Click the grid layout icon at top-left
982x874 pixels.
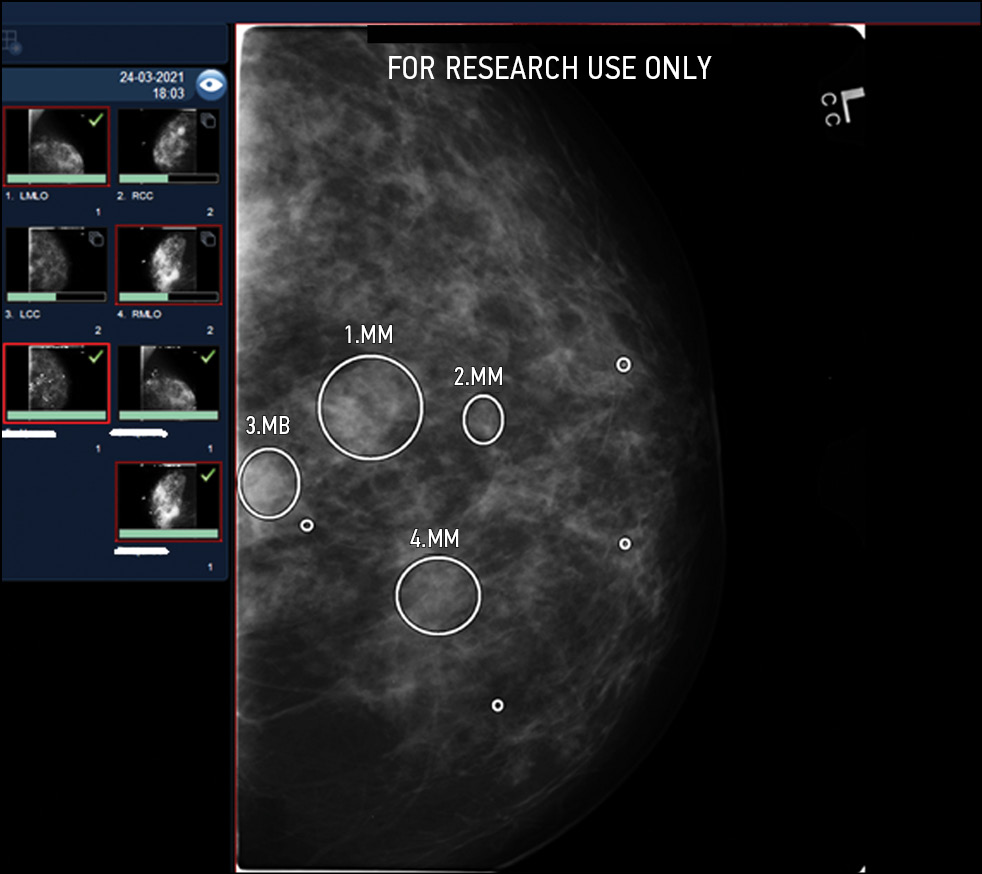click(x=11, y=42)
